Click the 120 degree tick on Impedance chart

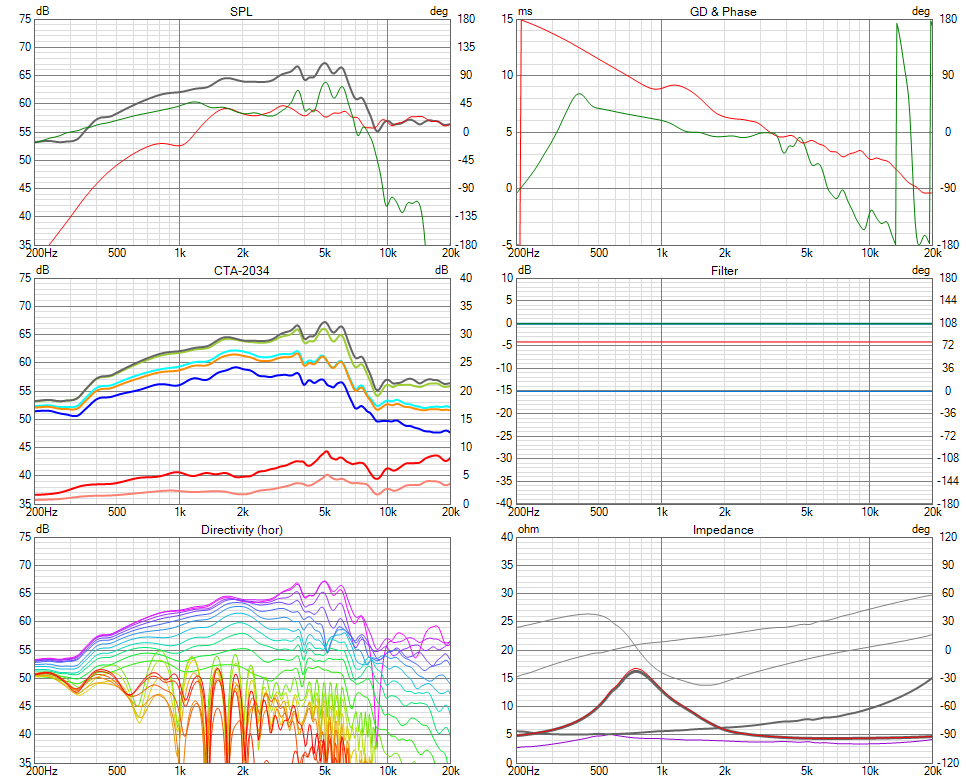point(948,537)
